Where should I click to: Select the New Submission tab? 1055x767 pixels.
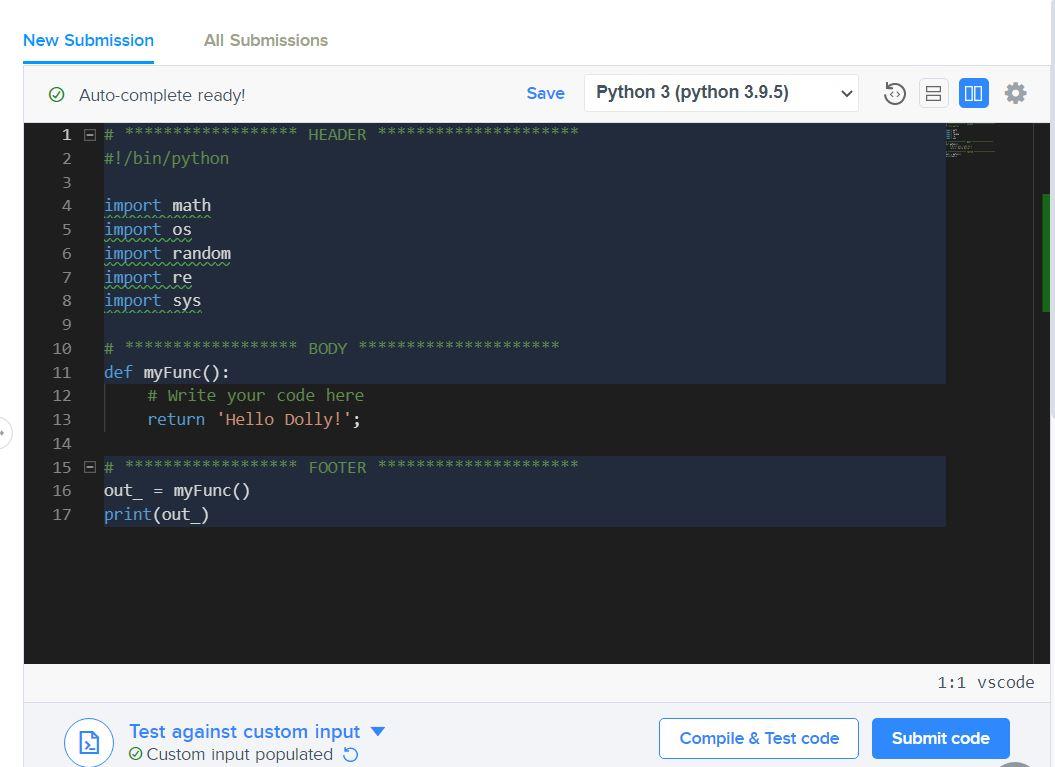[88, 40]
